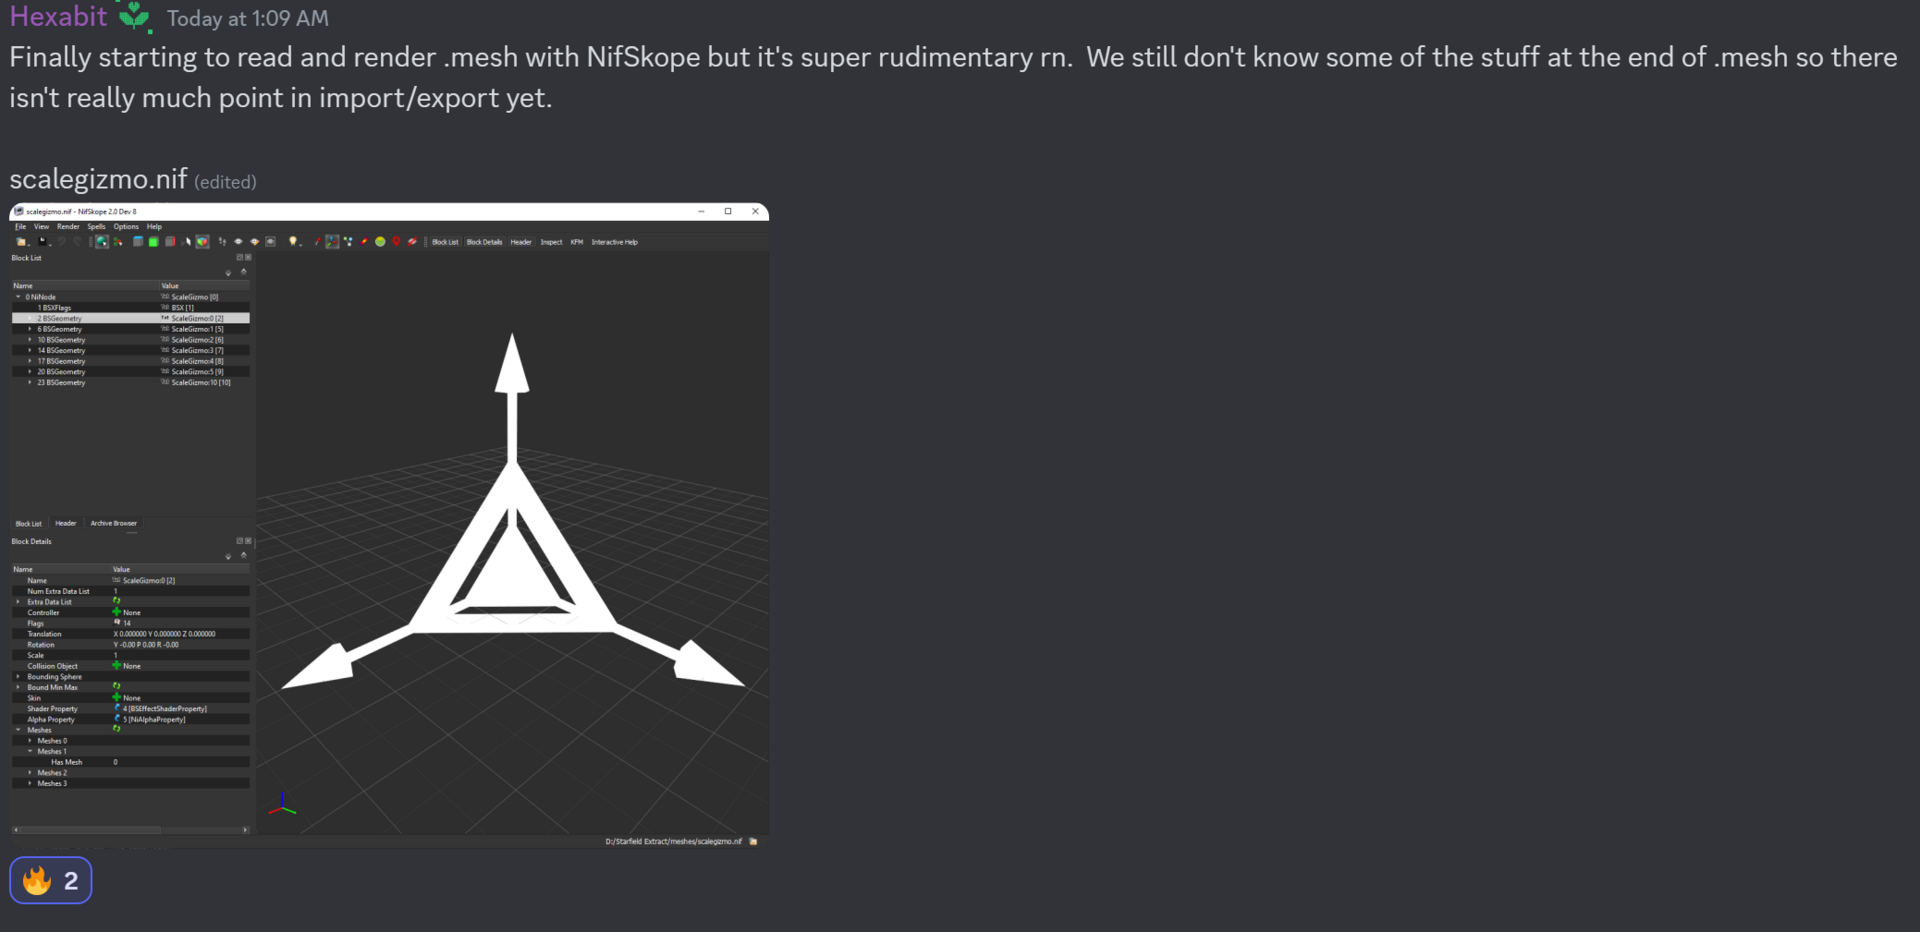Toggle the Header button in the top toolbar
This screenshot has width=1920, height=932.
pyautogui.click(x=521, y=242)
